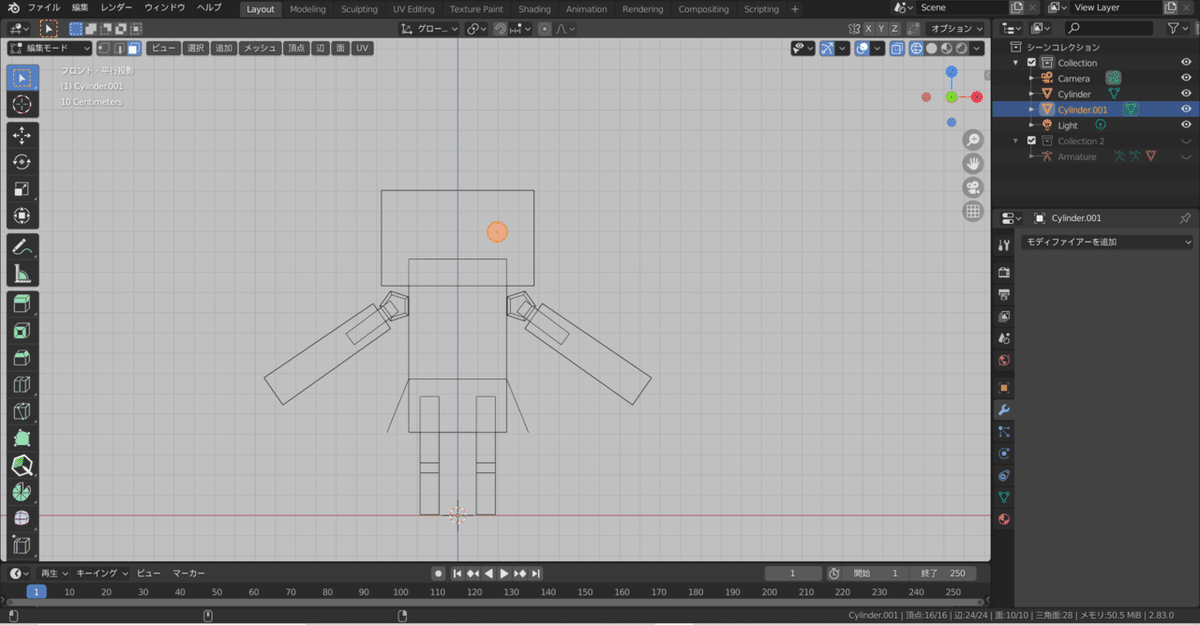The width and height of the screenshot is (1200, 625).
Task: Click the Vertex (頂点) menu button
Action: [297, 48]
